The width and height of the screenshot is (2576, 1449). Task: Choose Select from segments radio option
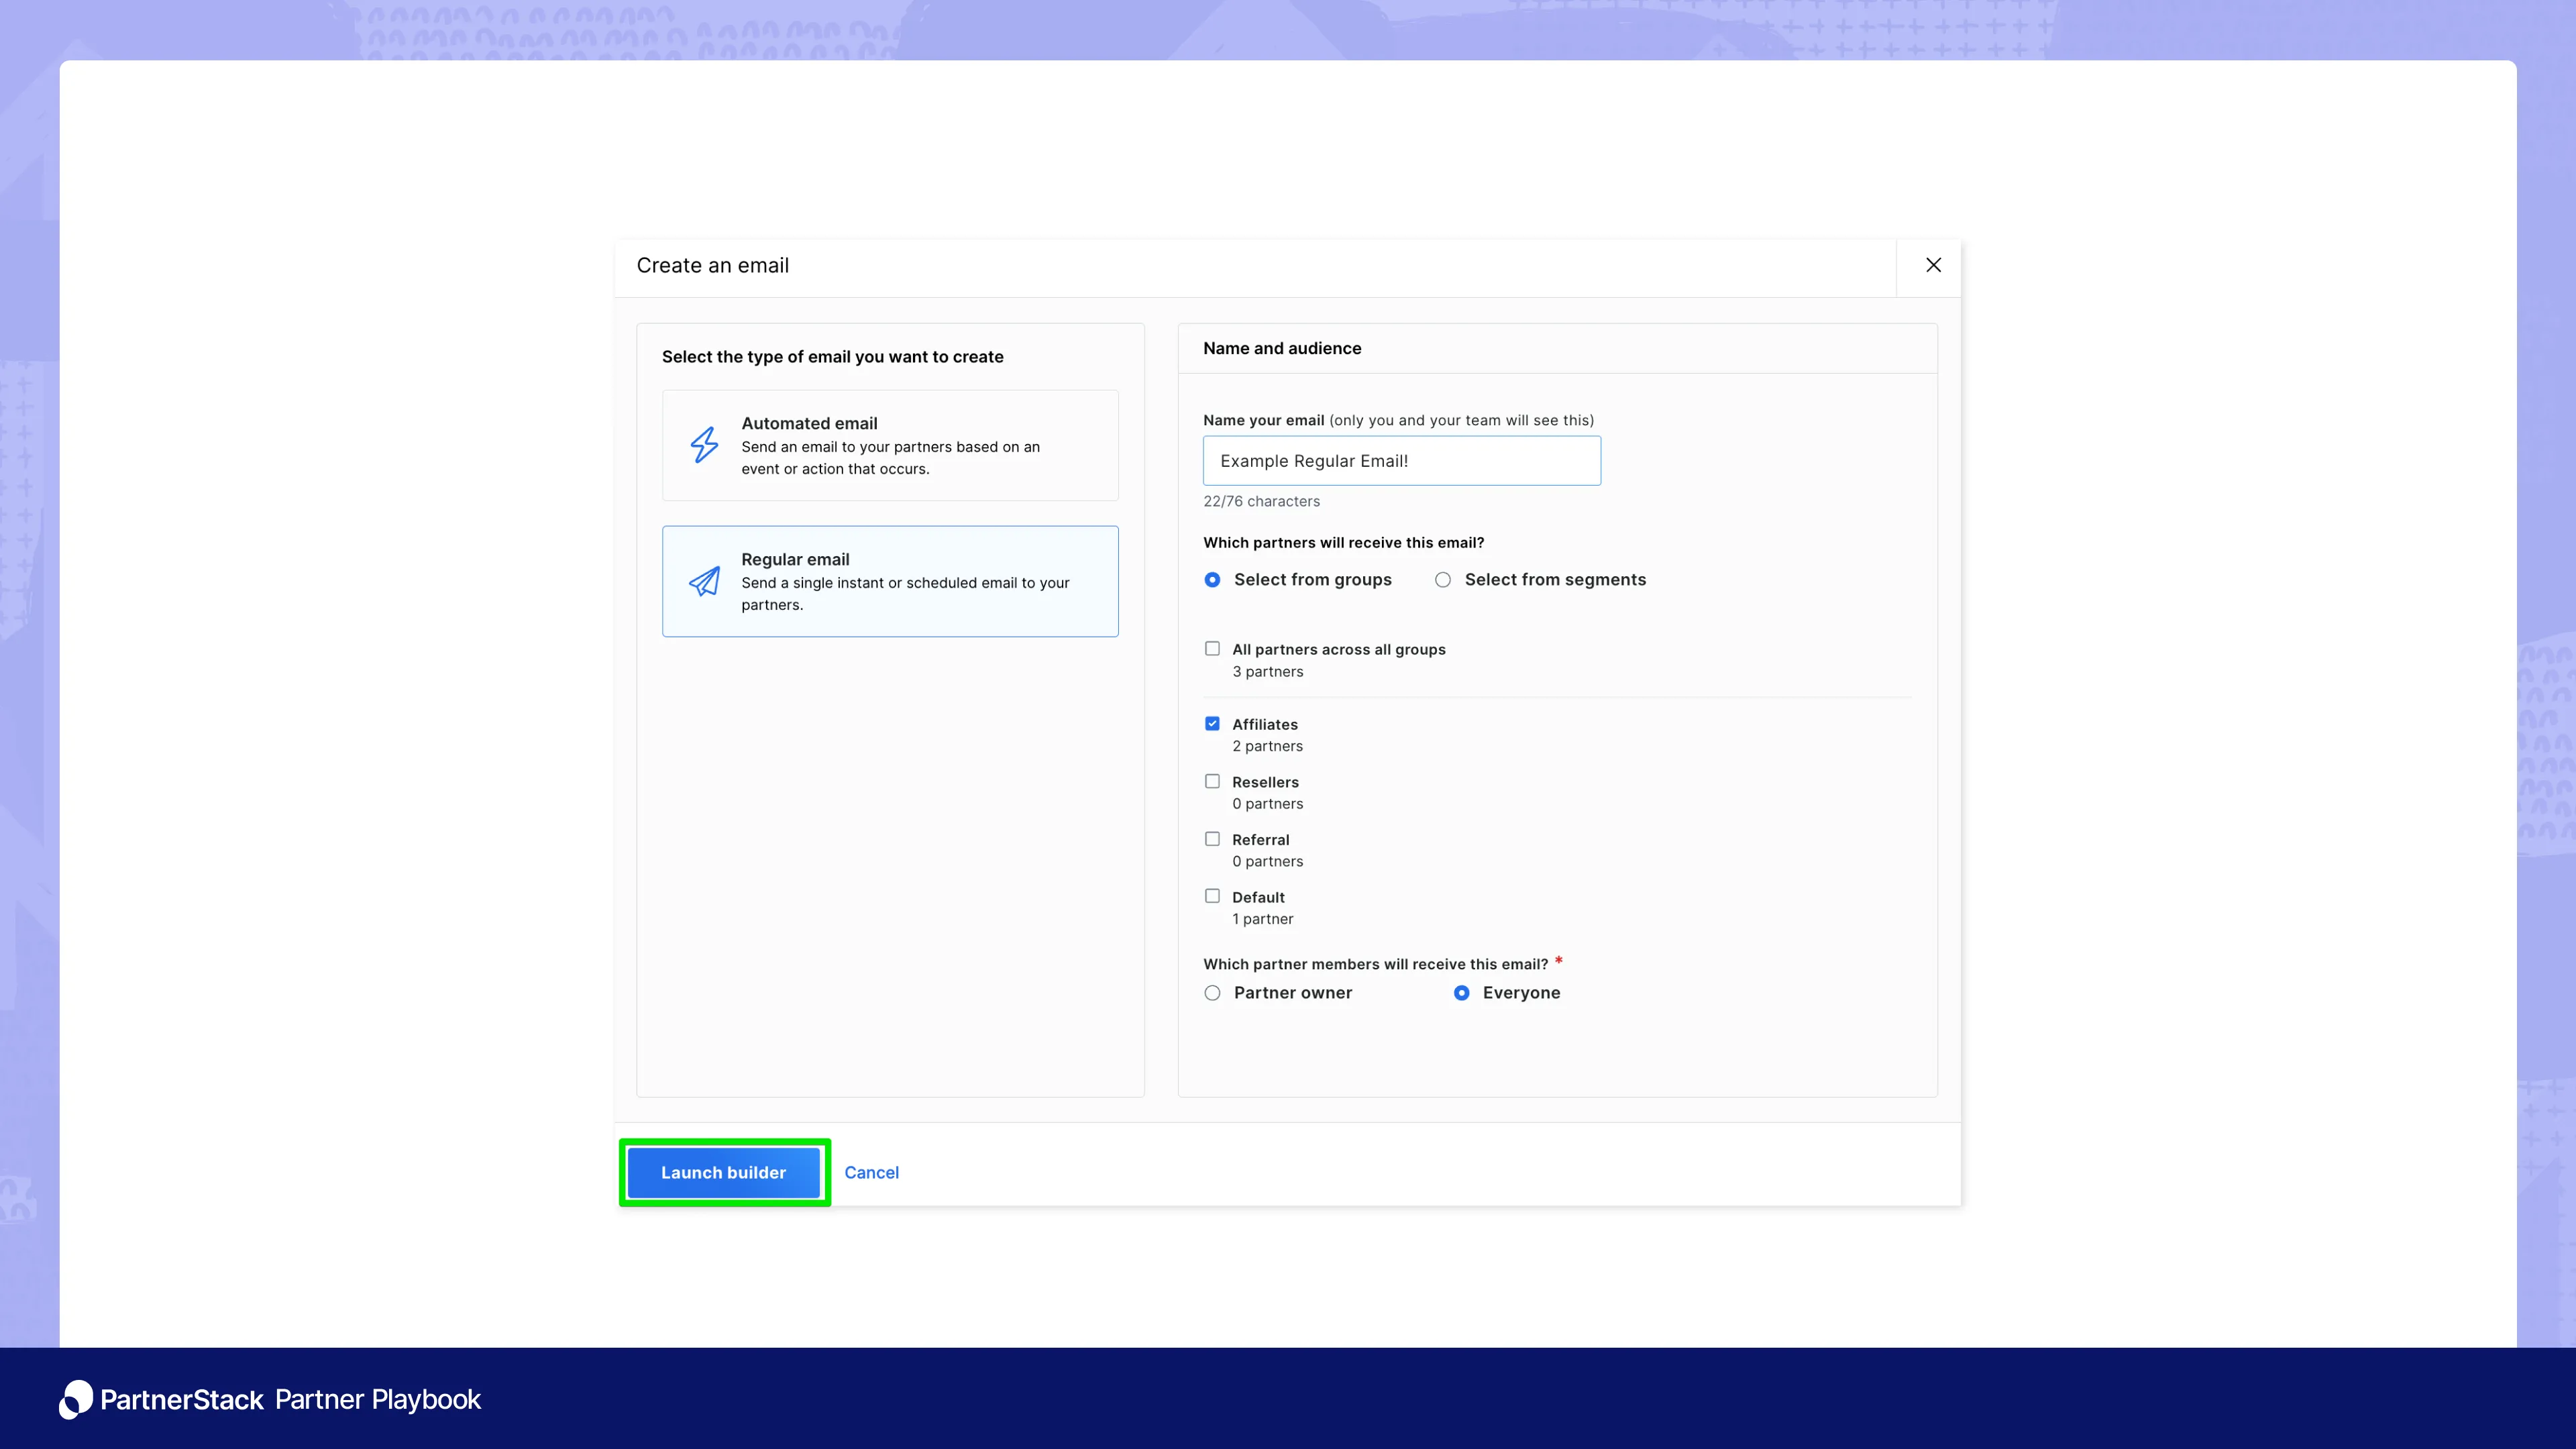coord(1442,580)
